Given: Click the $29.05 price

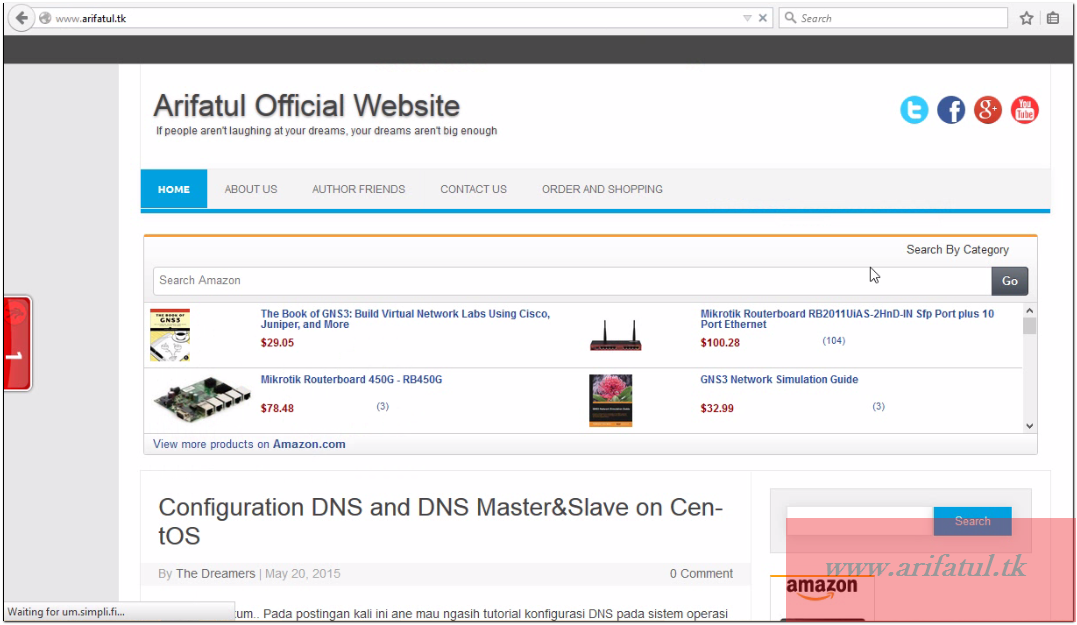Looking at the screenshot, I should pyautogui.click(x=277, y=343).
